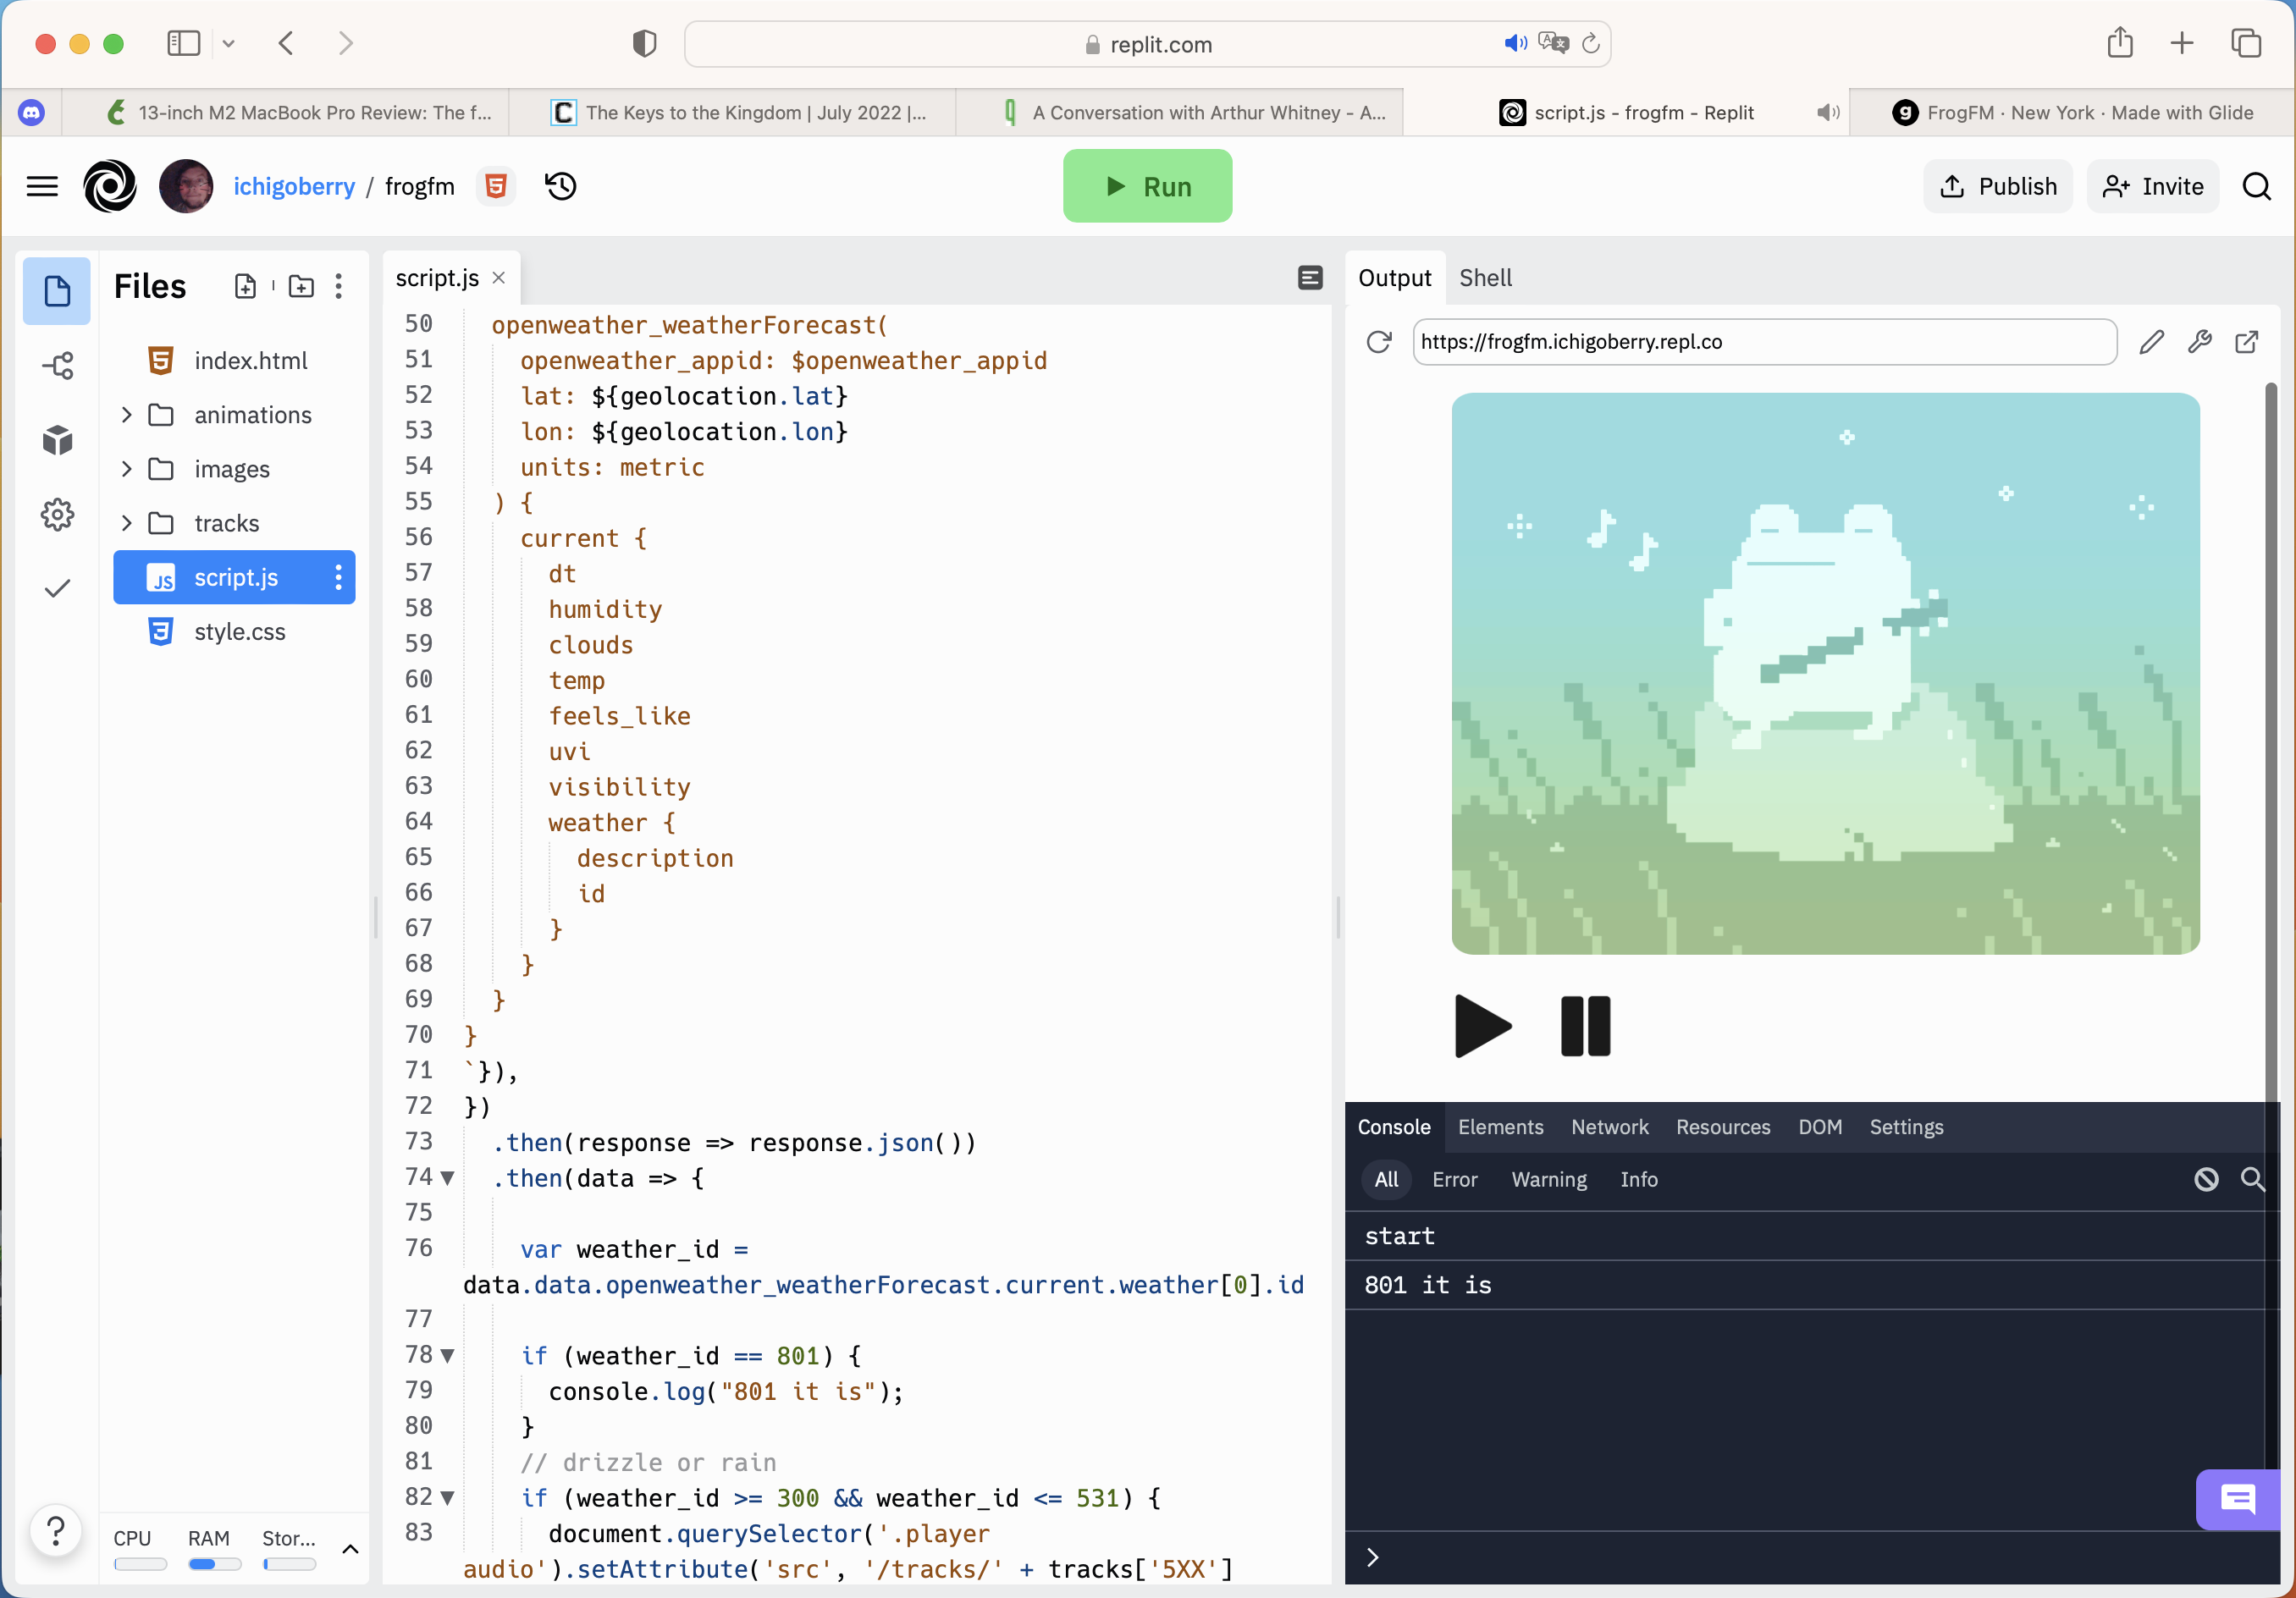Open the sidebar settings gear icon

[x=57, y=515]
